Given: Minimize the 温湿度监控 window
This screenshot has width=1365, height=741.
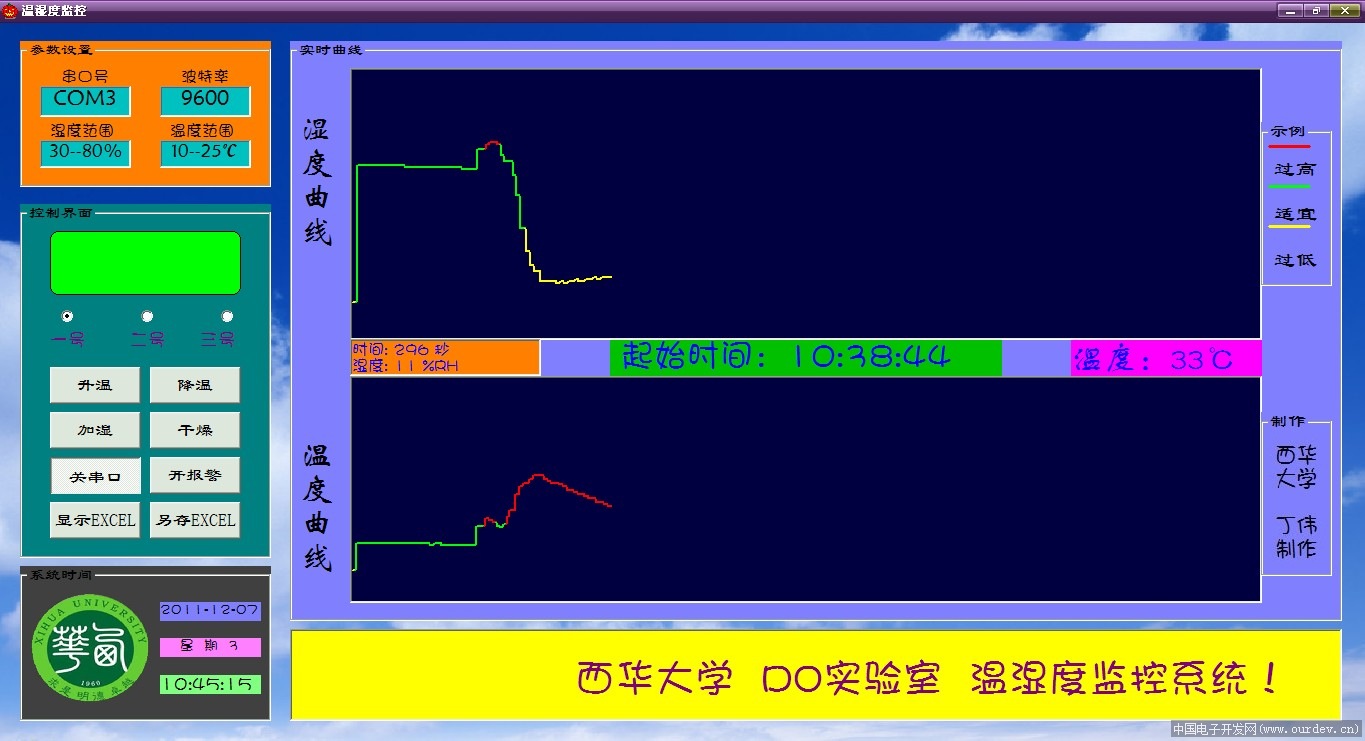Looking at the screenshot, I should (x=1290, y=10).
